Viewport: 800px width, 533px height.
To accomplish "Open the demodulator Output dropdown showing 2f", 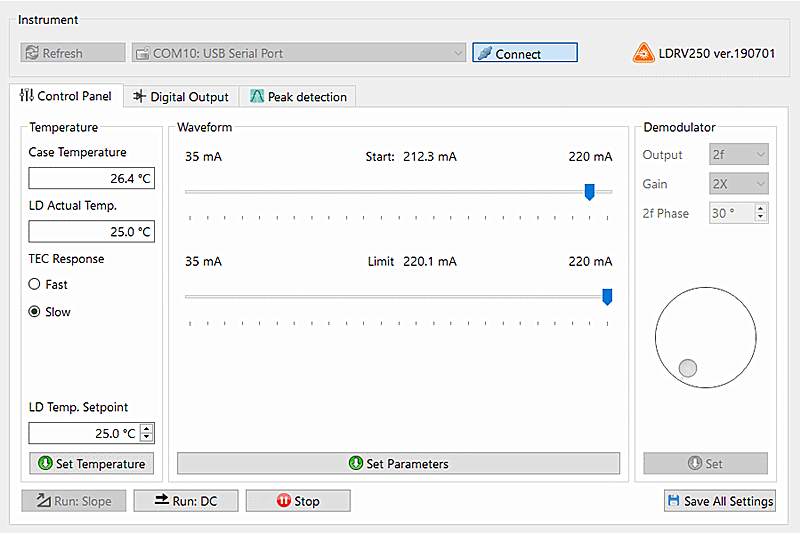I will click(738, 155).
